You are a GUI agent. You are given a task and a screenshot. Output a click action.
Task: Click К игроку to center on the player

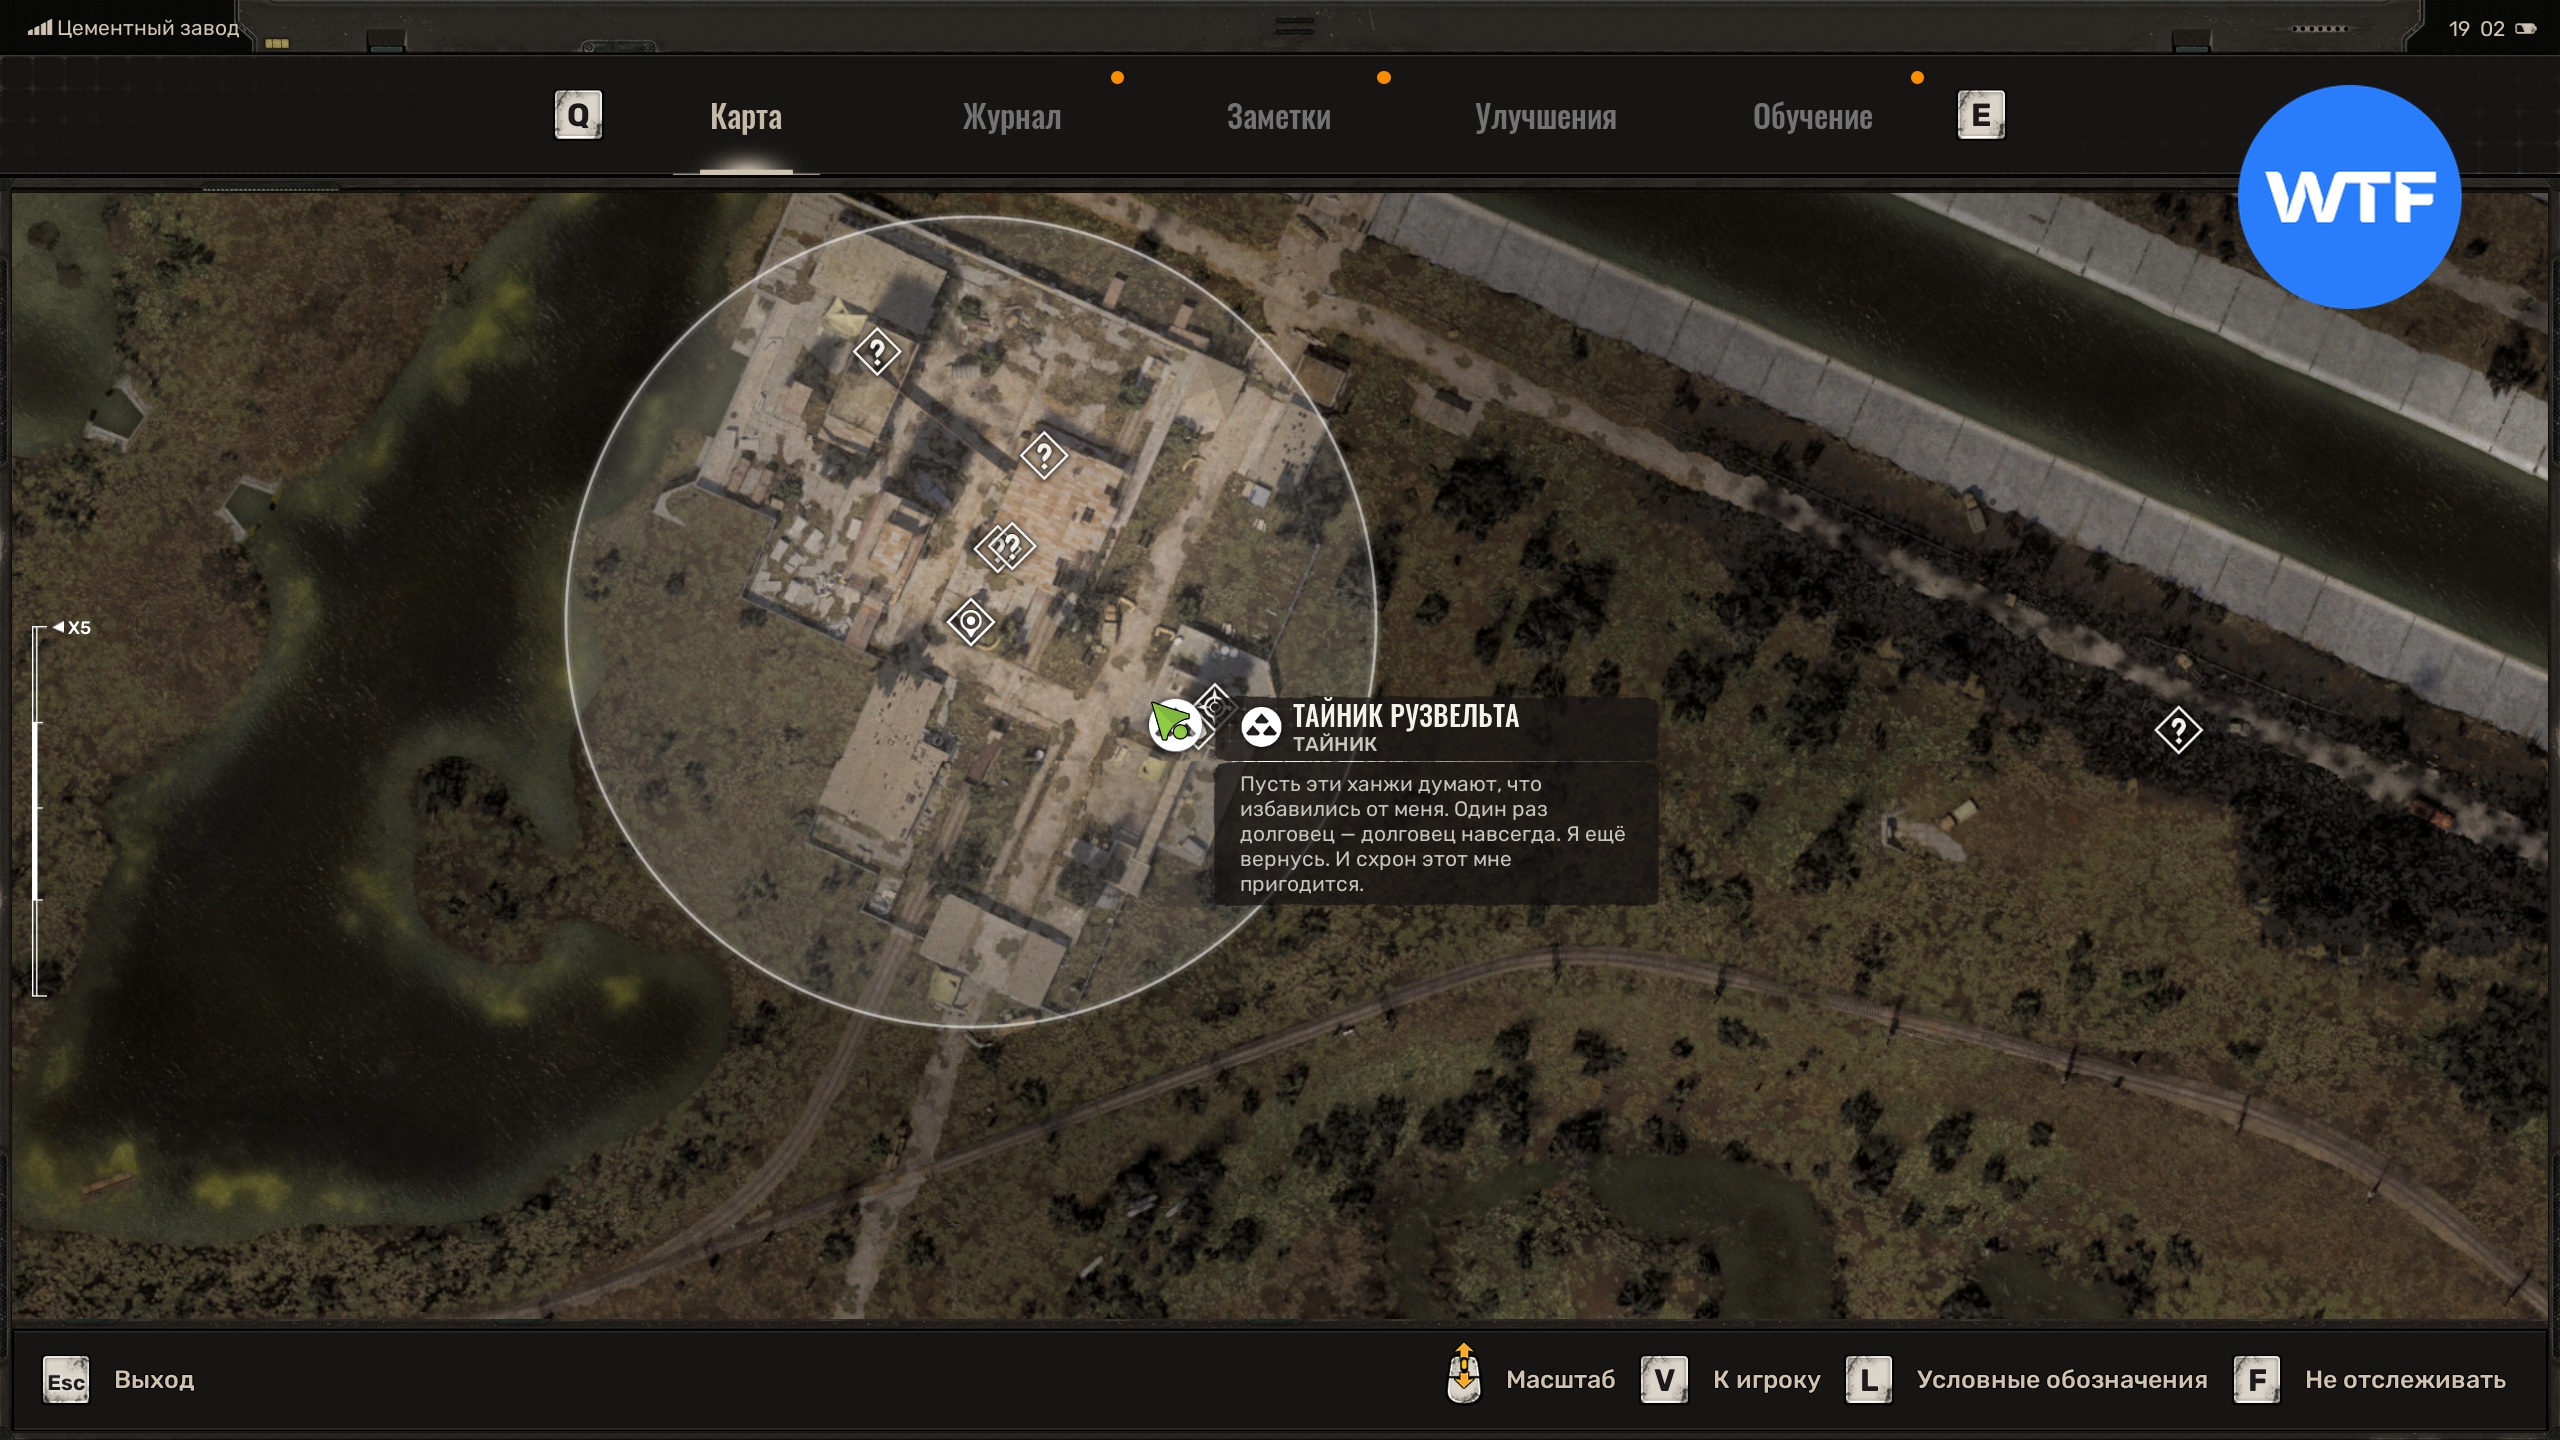(1765, 1379)
